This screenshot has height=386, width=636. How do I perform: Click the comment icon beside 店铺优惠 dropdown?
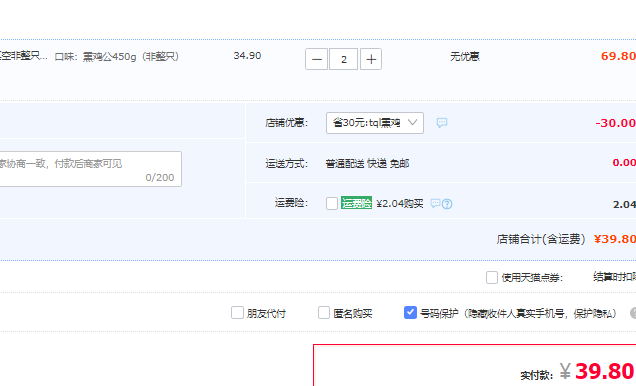[442, 122]
